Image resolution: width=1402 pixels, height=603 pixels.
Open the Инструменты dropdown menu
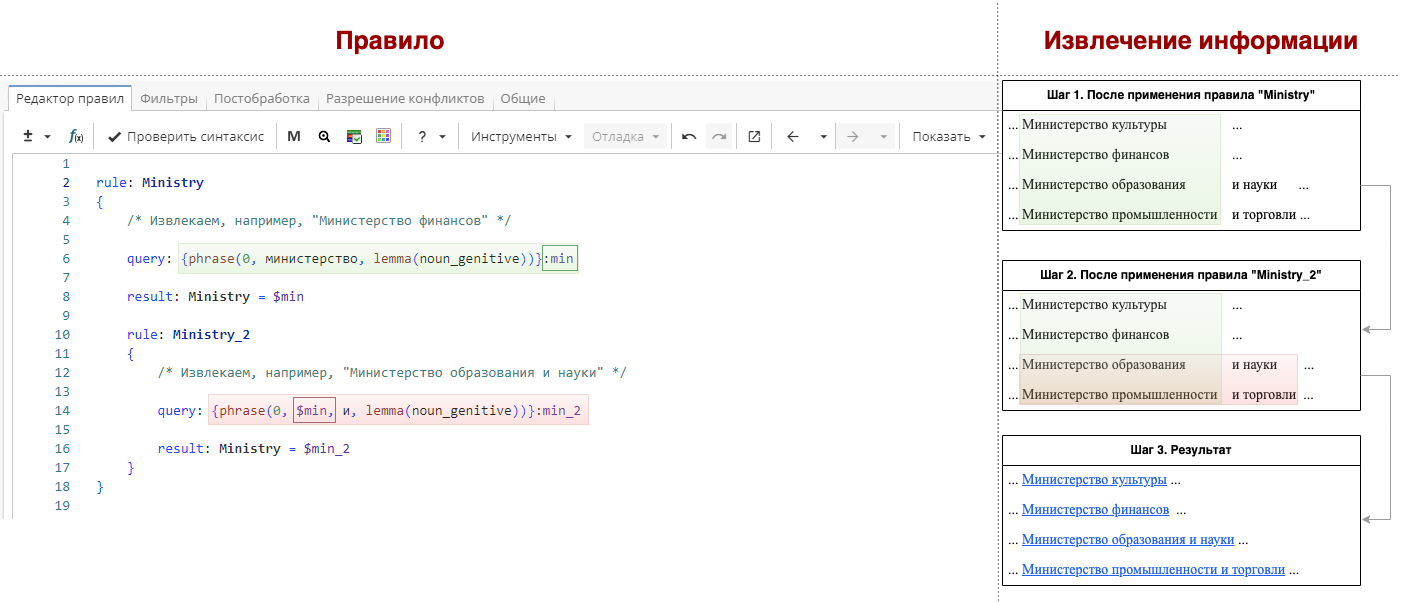tap(521, 136)
